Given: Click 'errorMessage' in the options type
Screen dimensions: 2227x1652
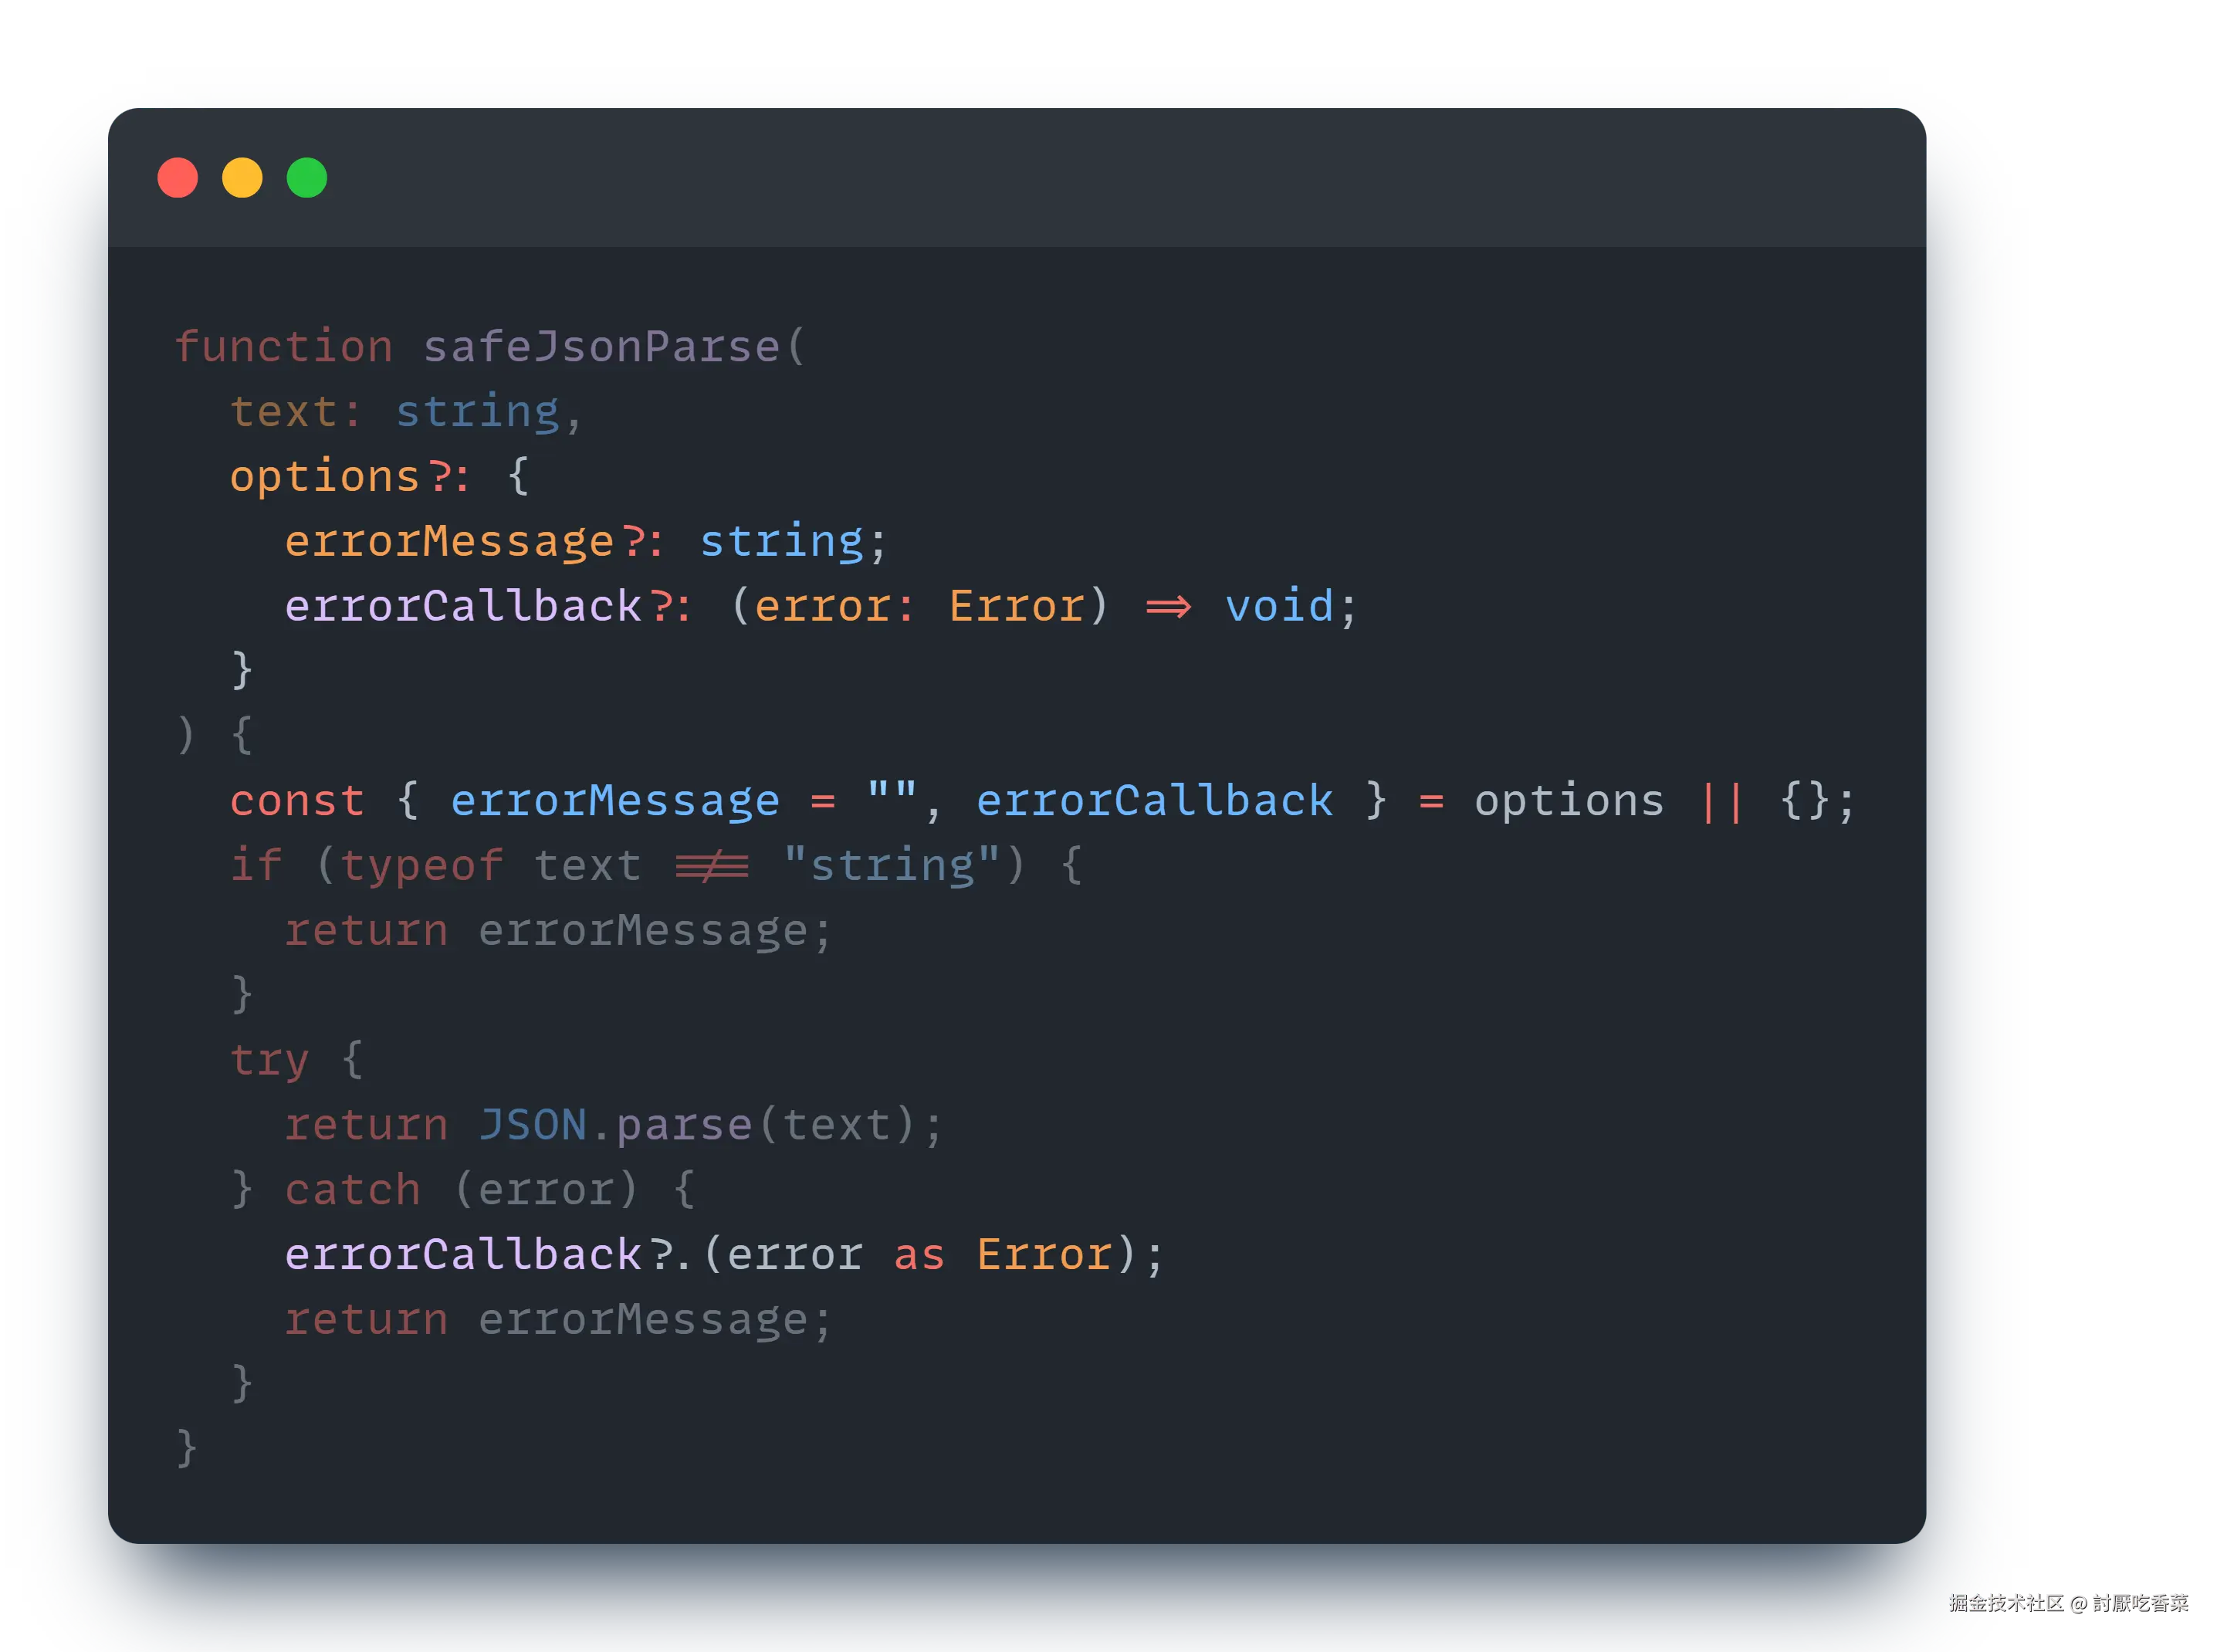Looking at the screenshot, I should click(449, 541).
